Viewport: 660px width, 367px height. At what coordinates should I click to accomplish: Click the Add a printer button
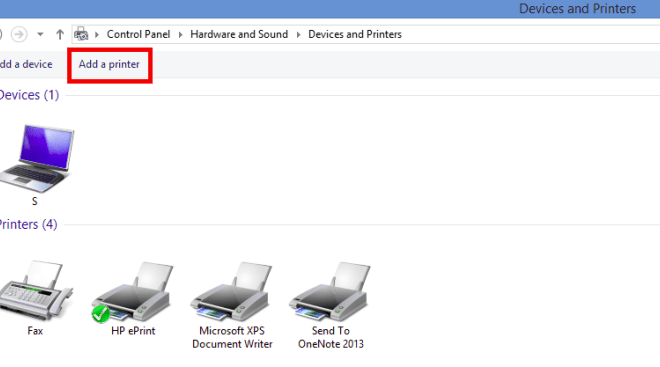109,64
